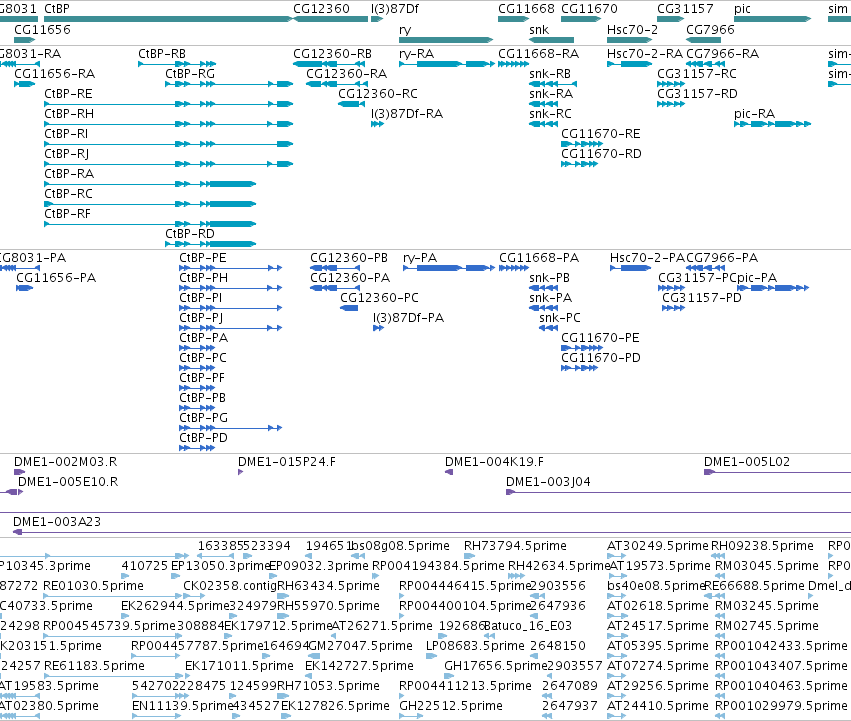
Task: Select transcript CtBP-RG glyph
Action: click(229, 84)
